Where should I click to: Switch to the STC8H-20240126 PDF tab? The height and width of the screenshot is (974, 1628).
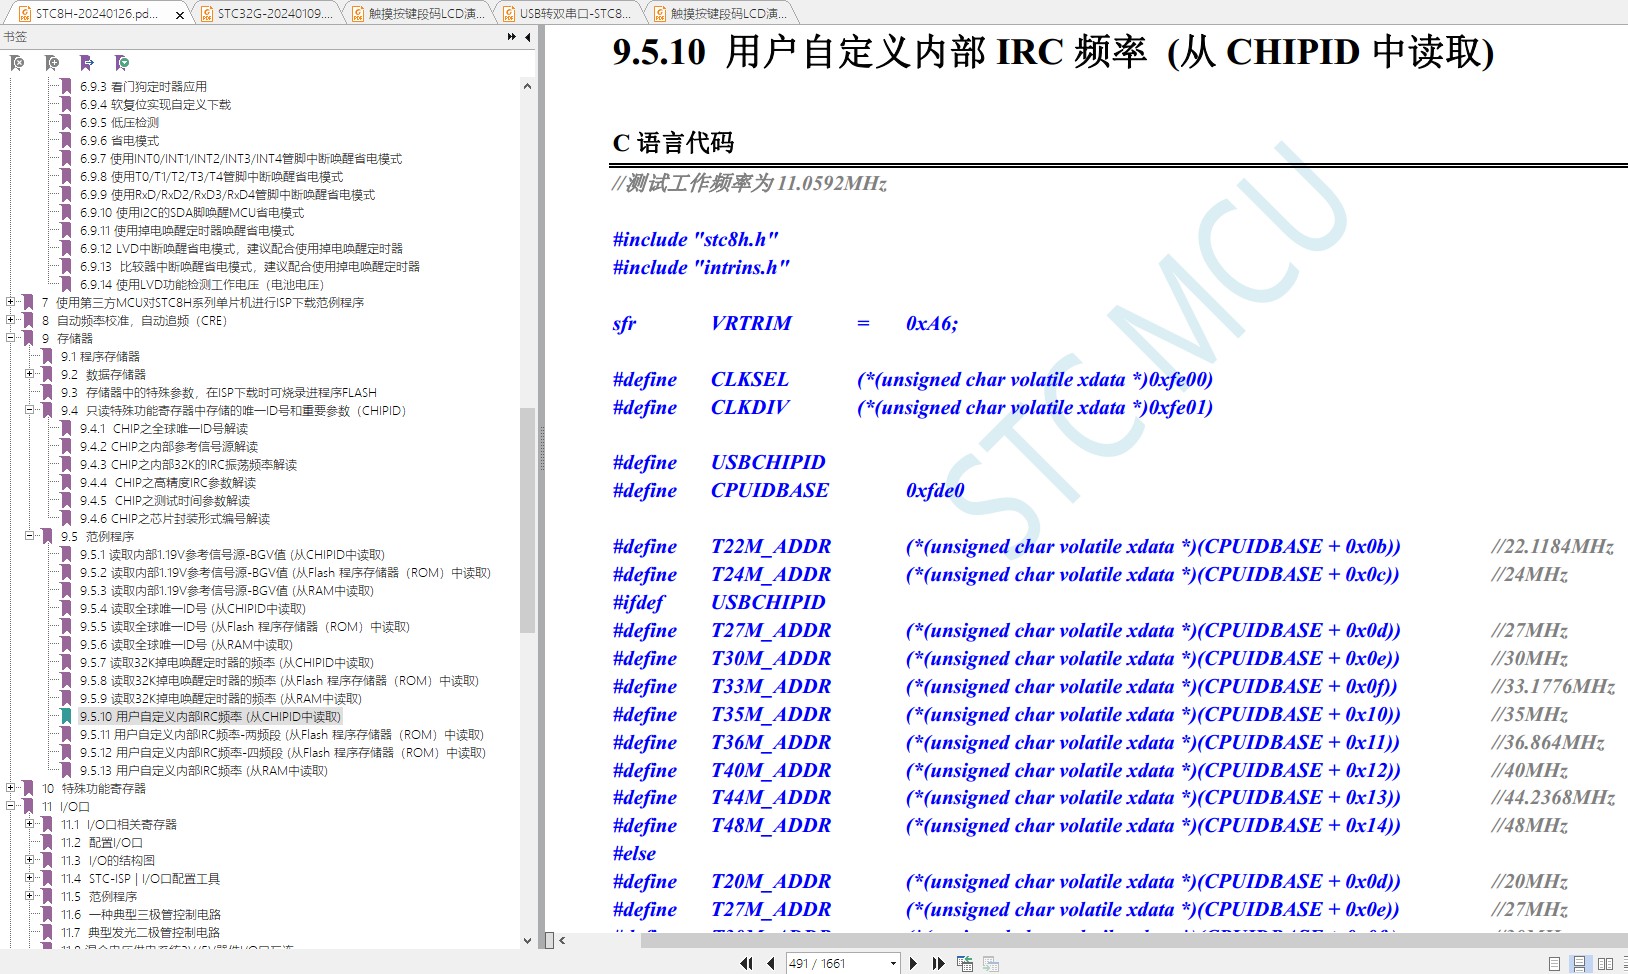click(x=97, y=14)
